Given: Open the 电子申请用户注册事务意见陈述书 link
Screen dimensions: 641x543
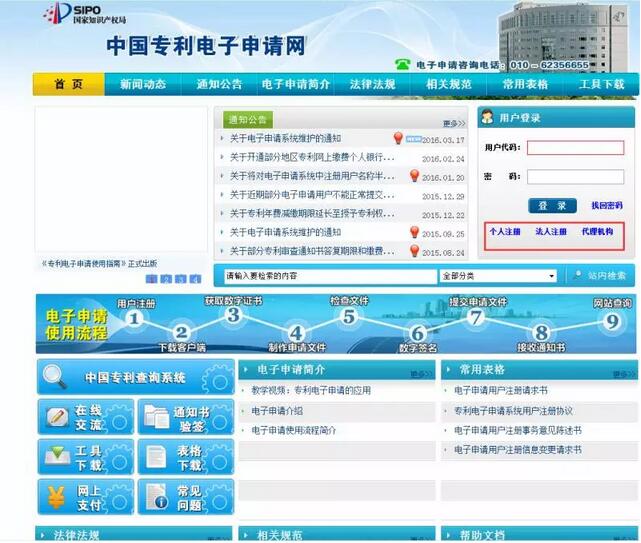Looking at the screenshot, I should click(518, 430).
